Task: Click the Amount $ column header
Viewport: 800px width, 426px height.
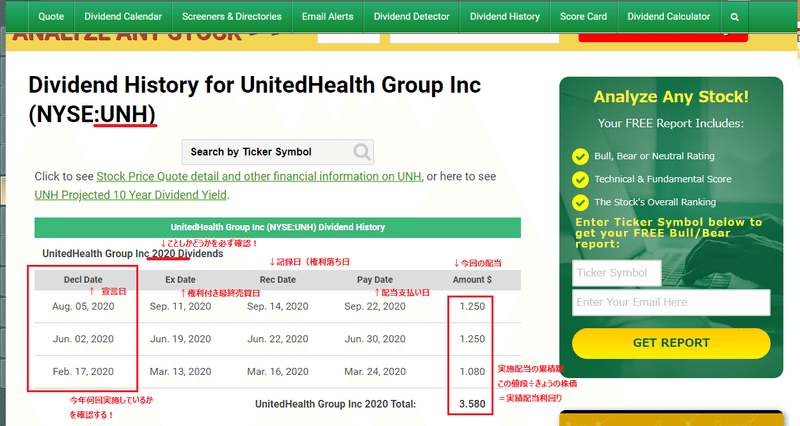Action: [472, 280]
